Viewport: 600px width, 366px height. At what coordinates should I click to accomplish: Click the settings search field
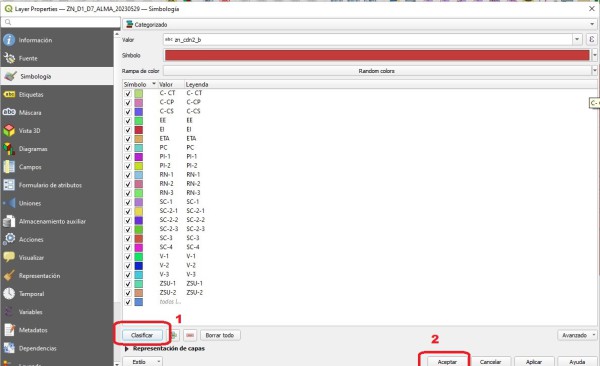(60, 22)
